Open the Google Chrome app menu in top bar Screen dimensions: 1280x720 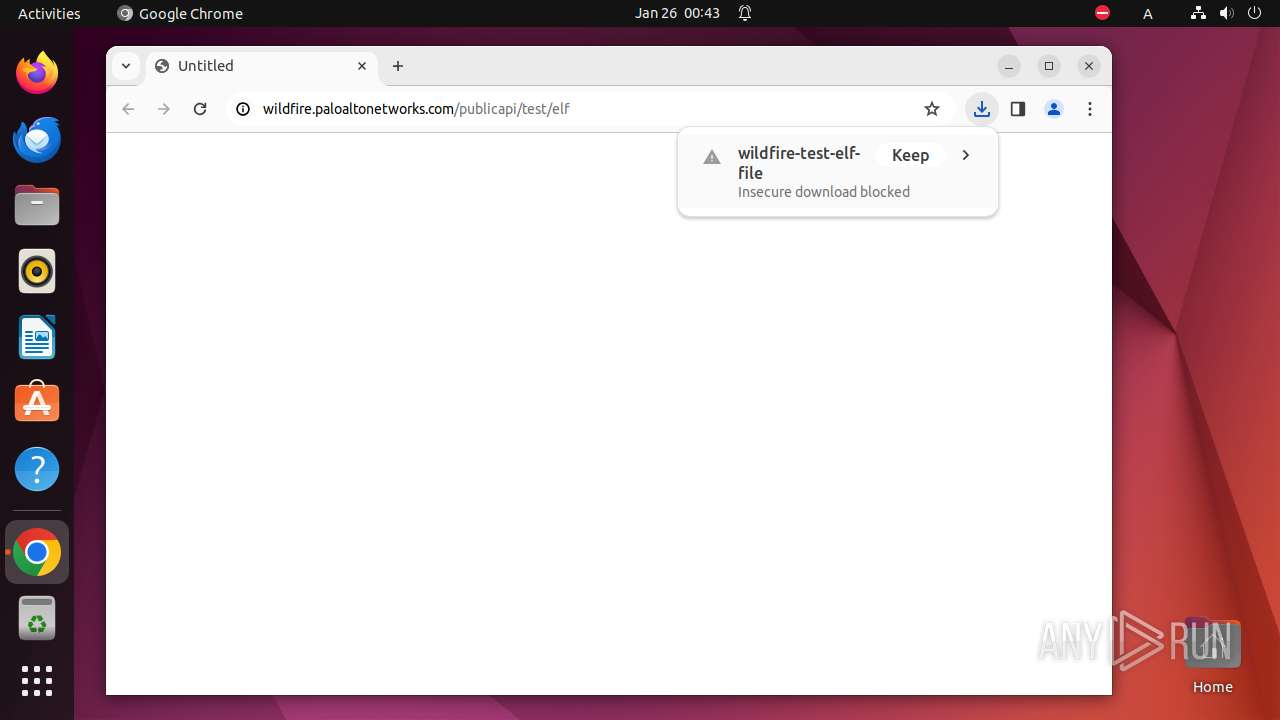tap(180, 13)
